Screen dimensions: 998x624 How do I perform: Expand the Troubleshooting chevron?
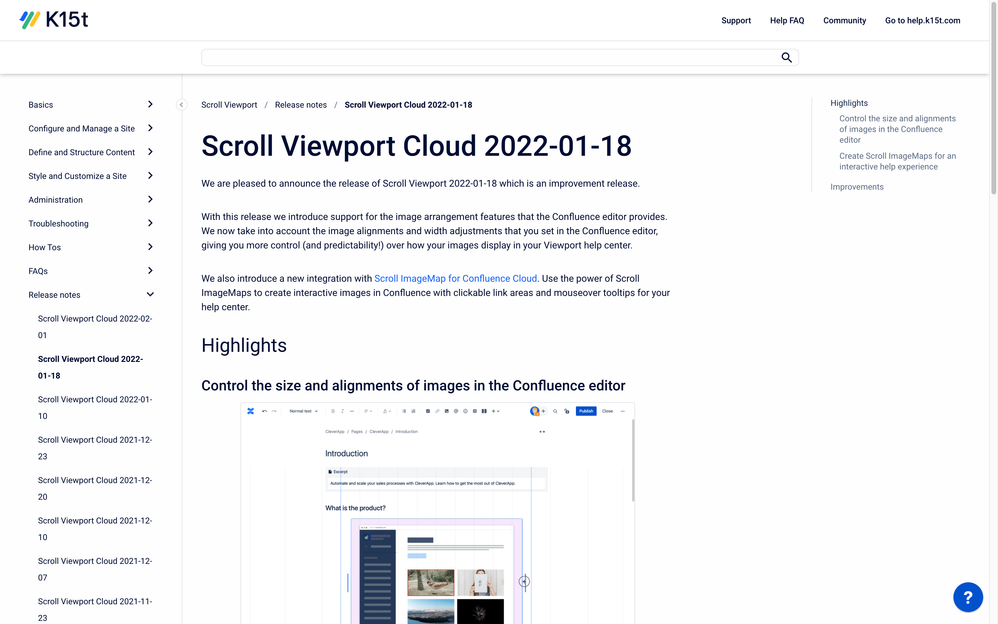(x=150, y=223)
